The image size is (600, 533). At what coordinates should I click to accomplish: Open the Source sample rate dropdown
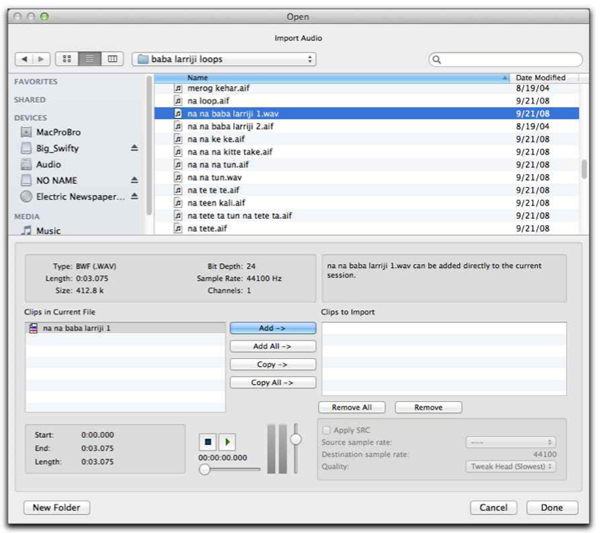(x=510, y=442)
